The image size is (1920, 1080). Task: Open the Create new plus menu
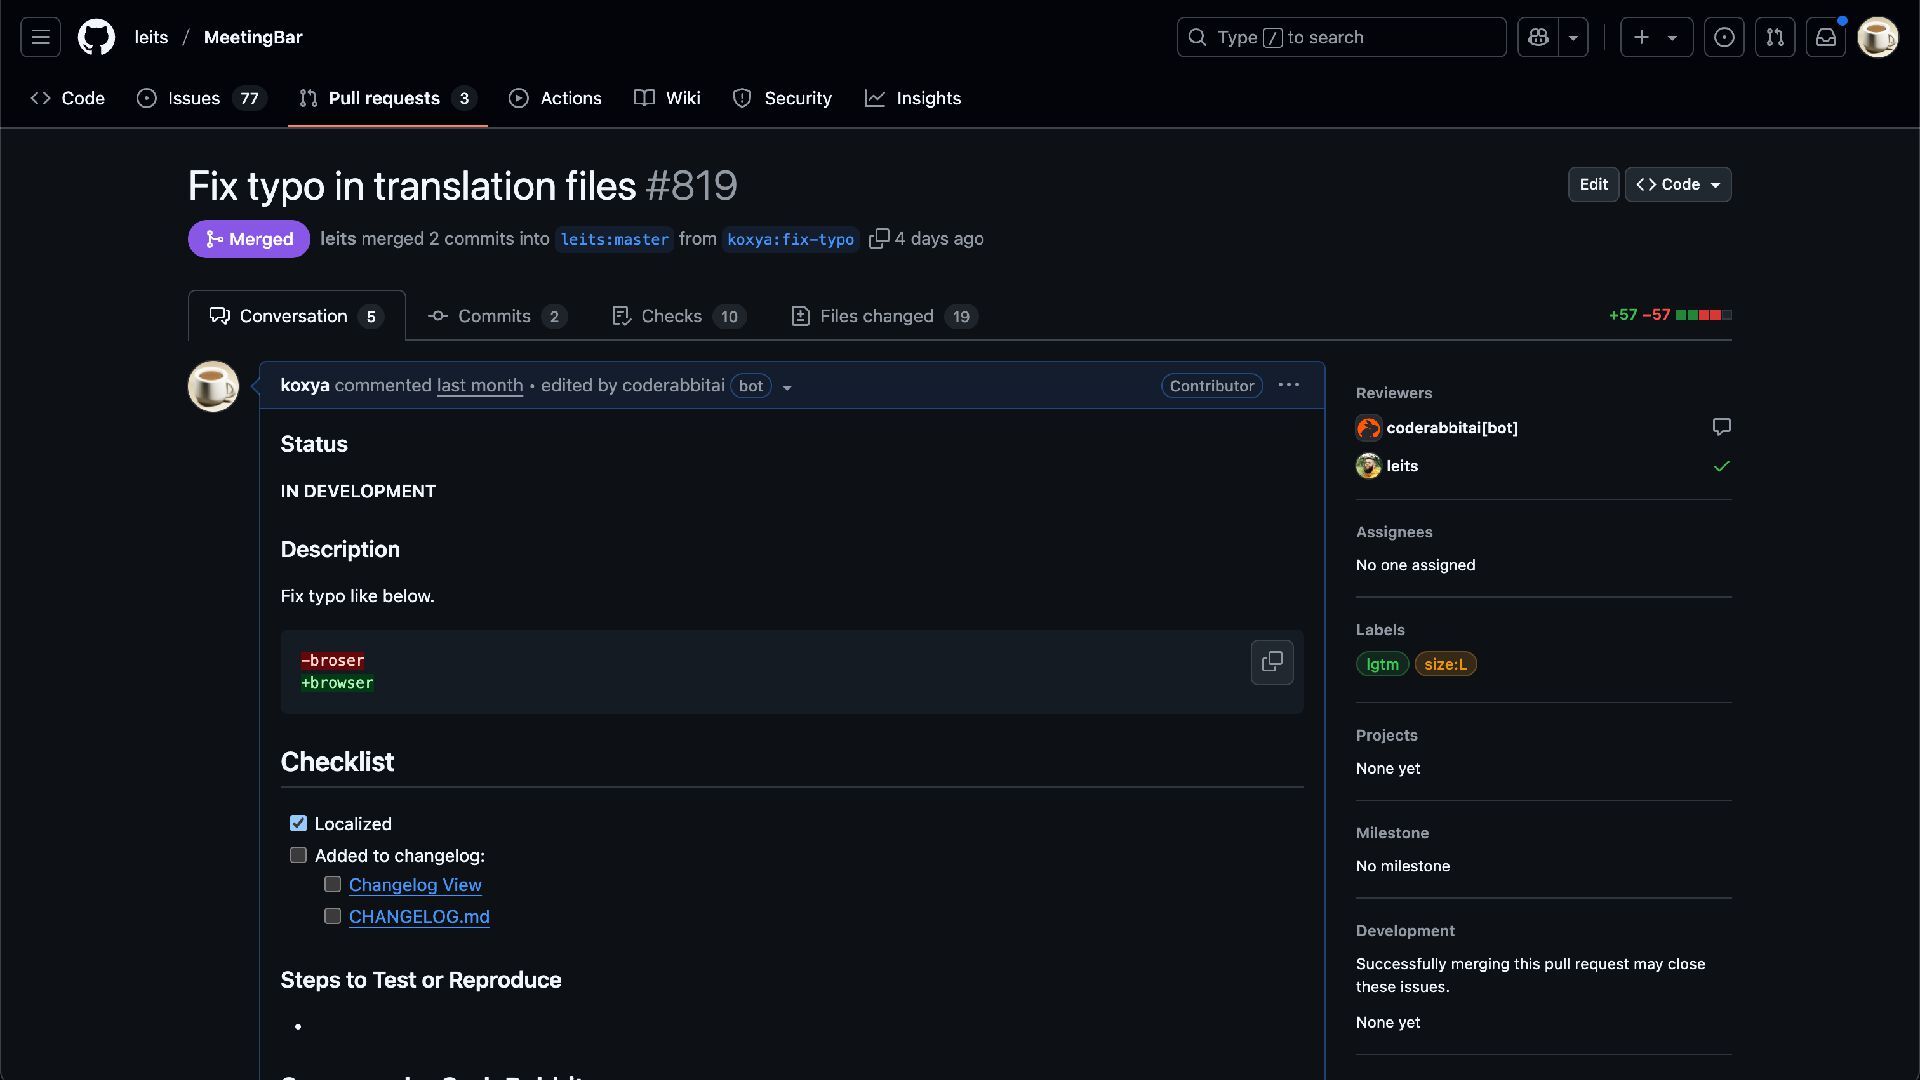coord(1656,37)
